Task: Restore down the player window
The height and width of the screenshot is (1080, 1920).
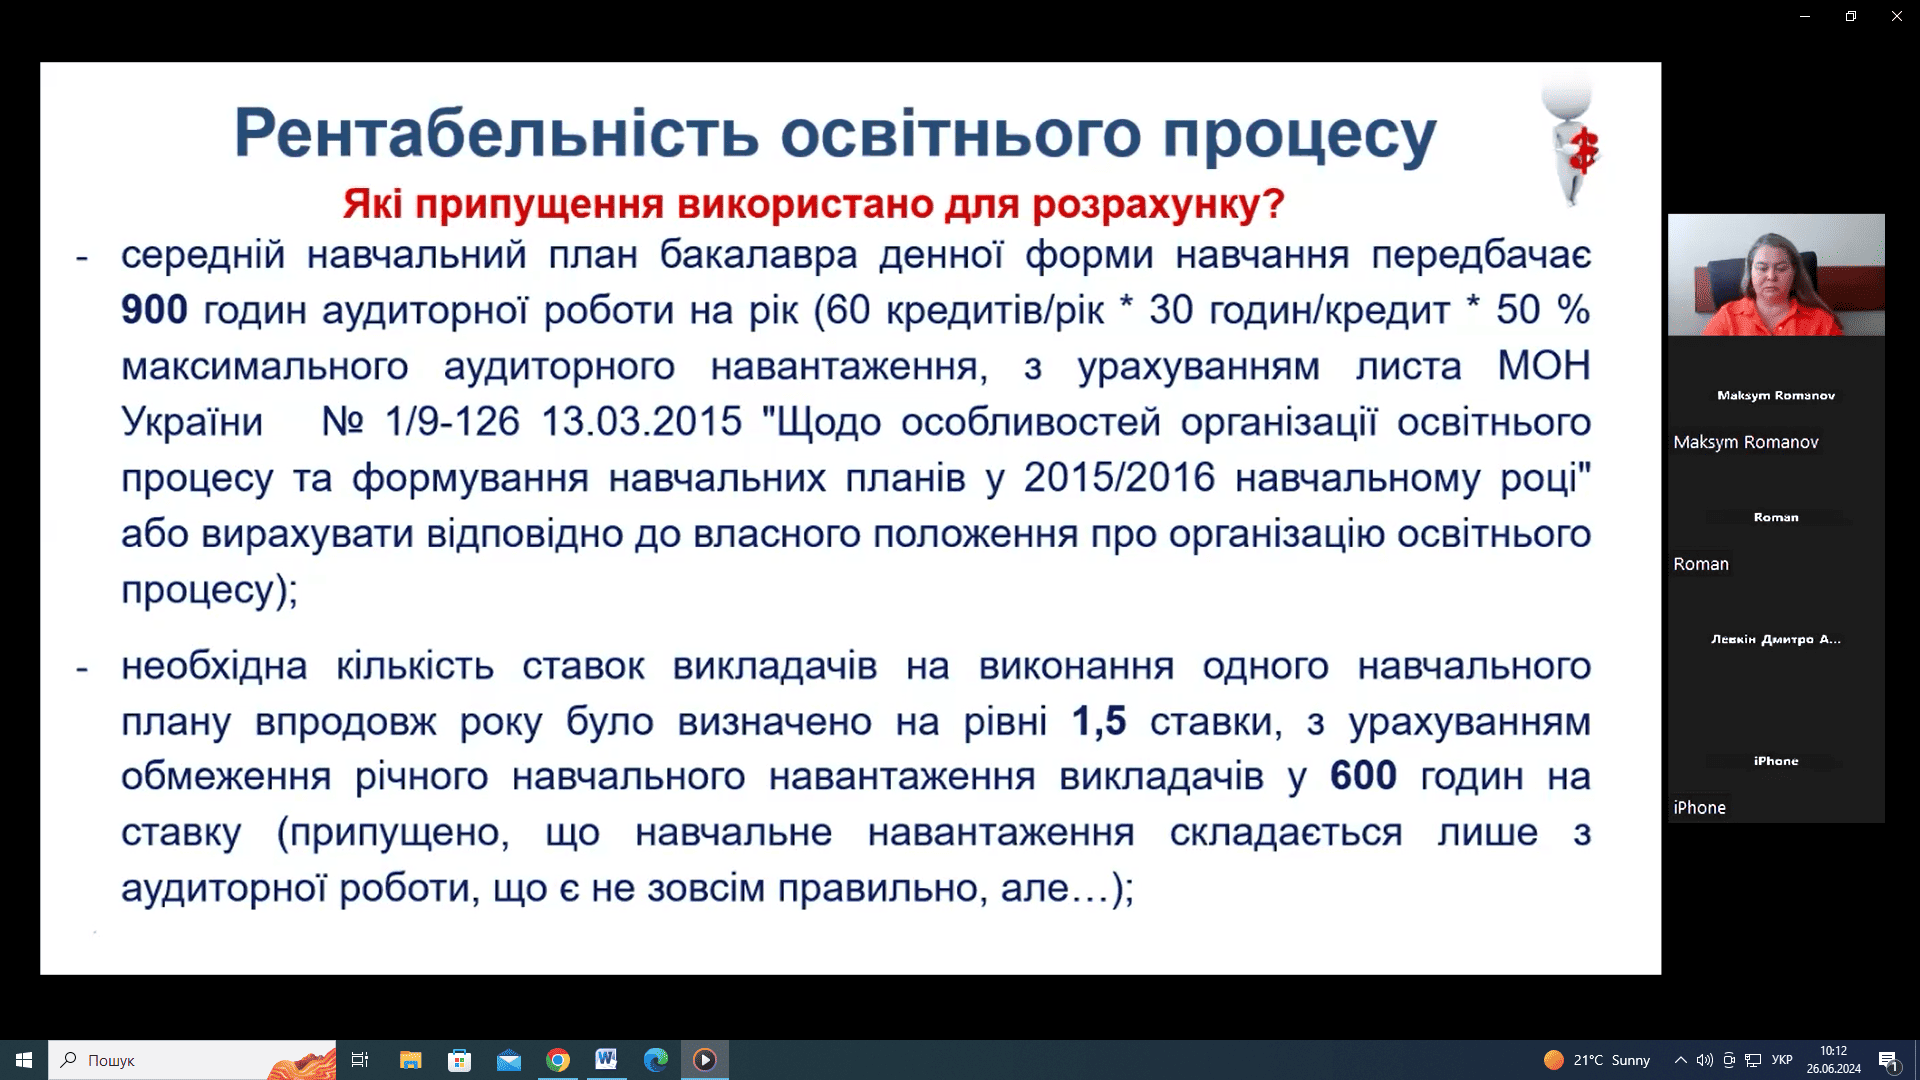Action: [1851, 16]
